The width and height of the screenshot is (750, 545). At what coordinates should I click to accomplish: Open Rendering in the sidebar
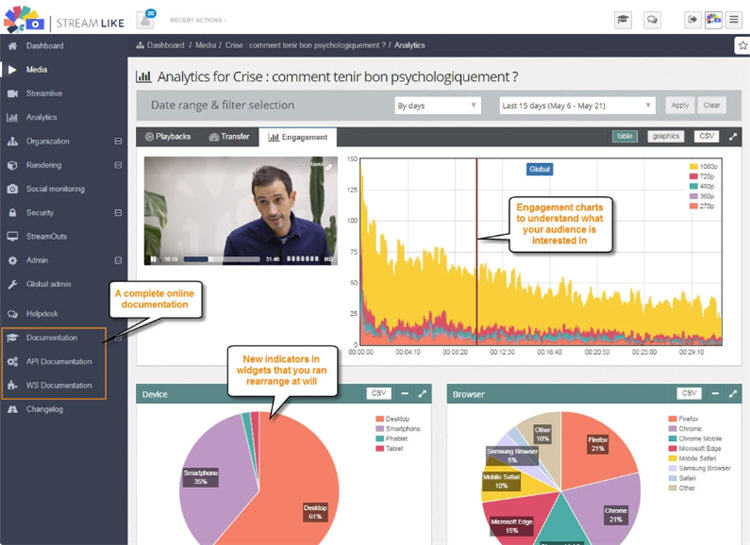(x=44, y=165)
